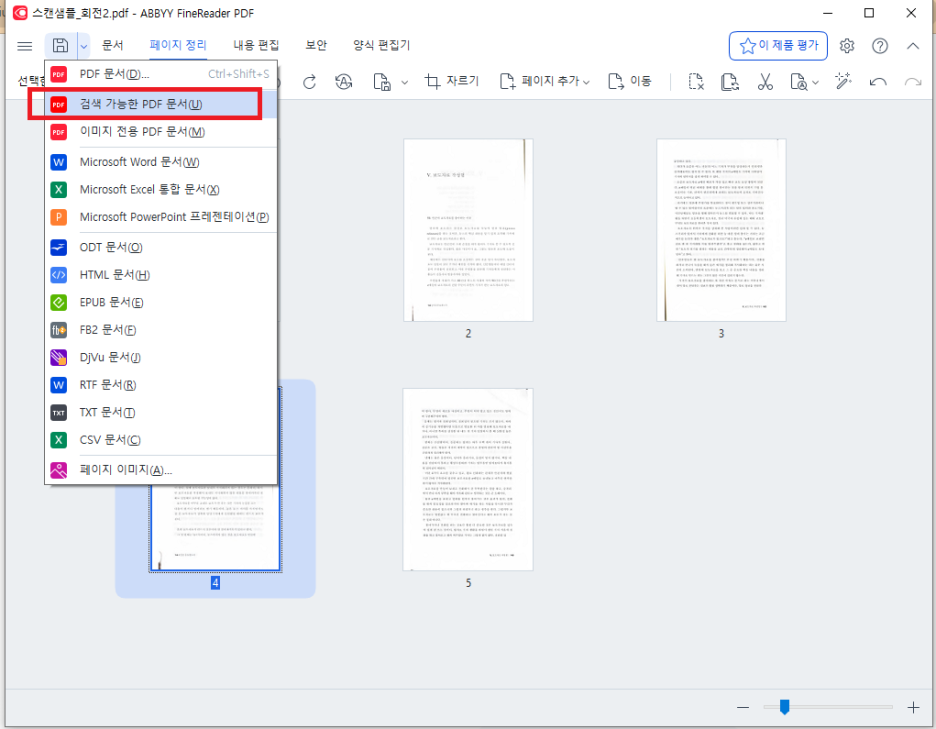The height and width of the screenshot is (729, 936).
Task: Rotate page clockwise icon
Action: click(x=309, y=82)
